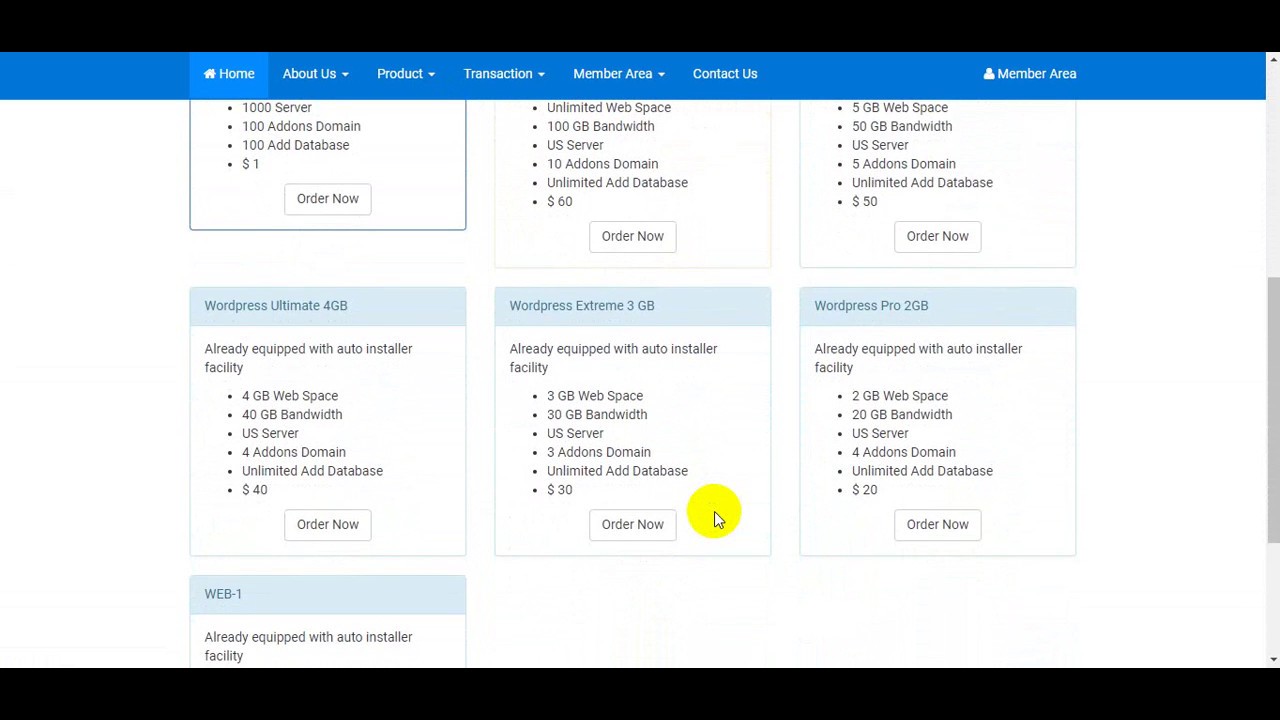Expand the Product dropdown menu
The width and height of the screenshot is (1280, 720).
(406, 74)
